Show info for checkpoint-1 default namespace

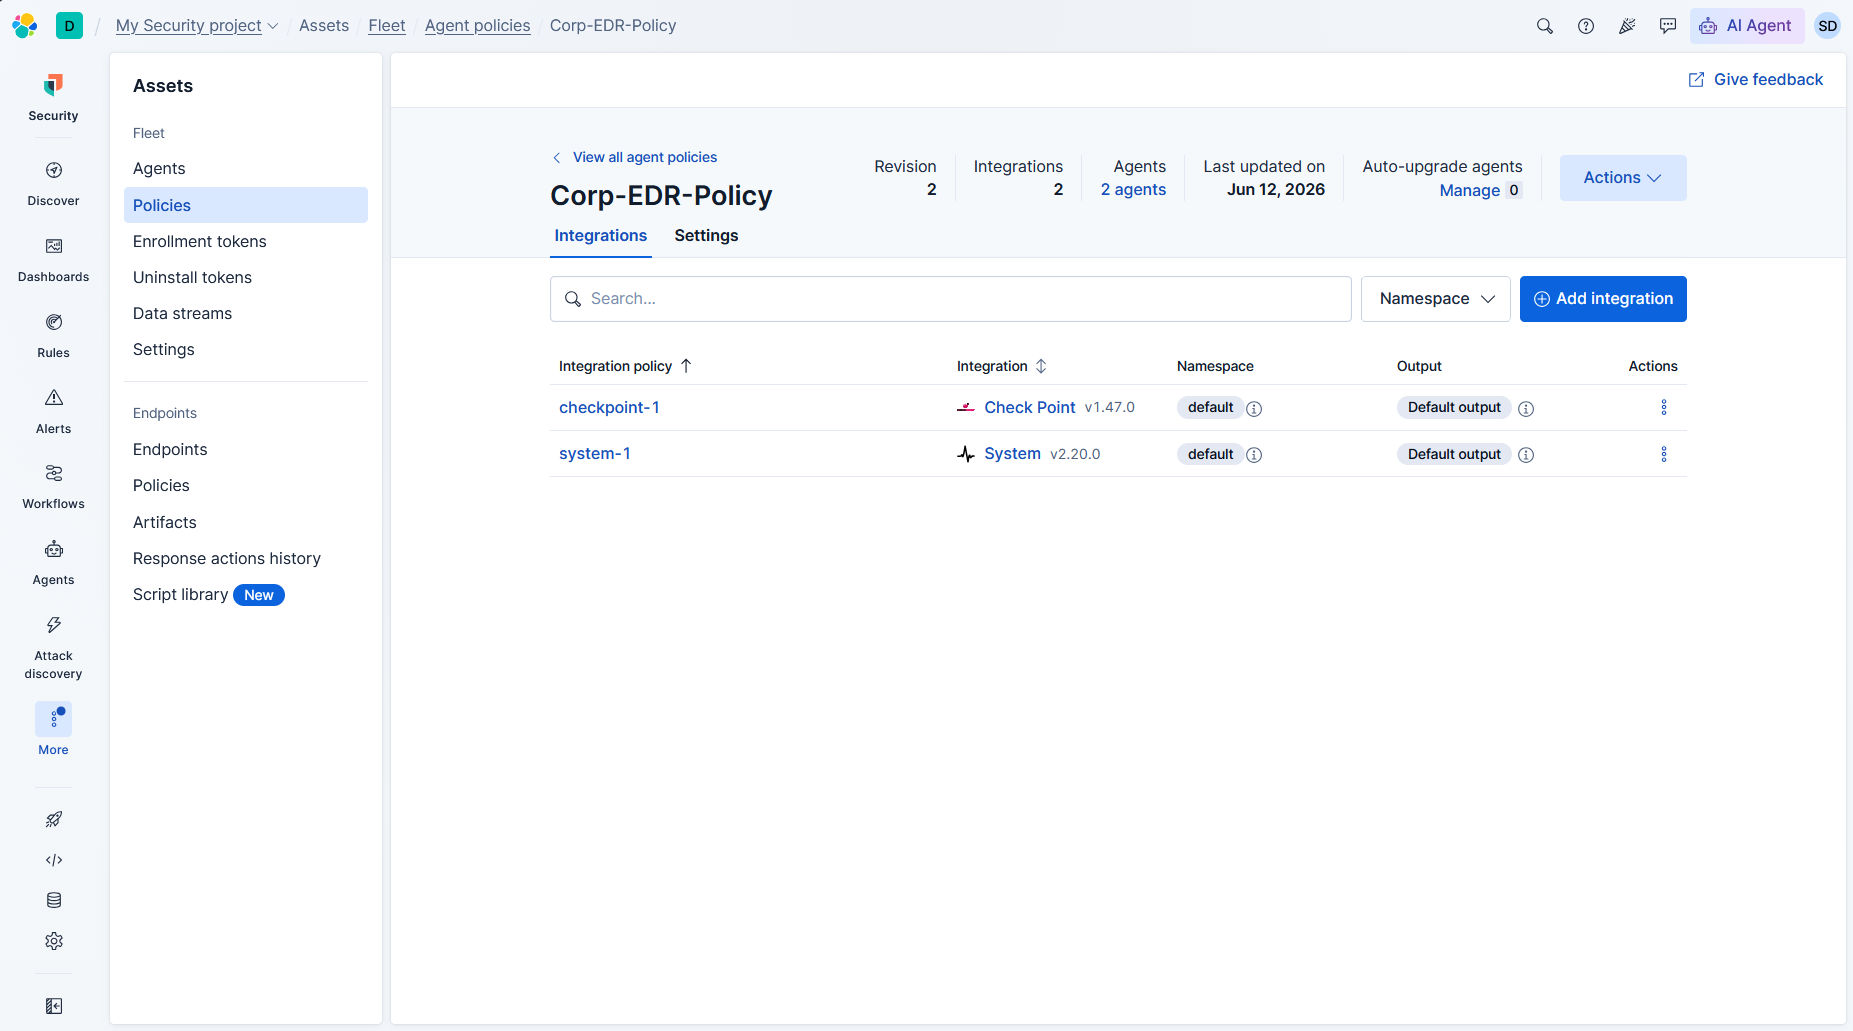click(x=1254, y=408)
